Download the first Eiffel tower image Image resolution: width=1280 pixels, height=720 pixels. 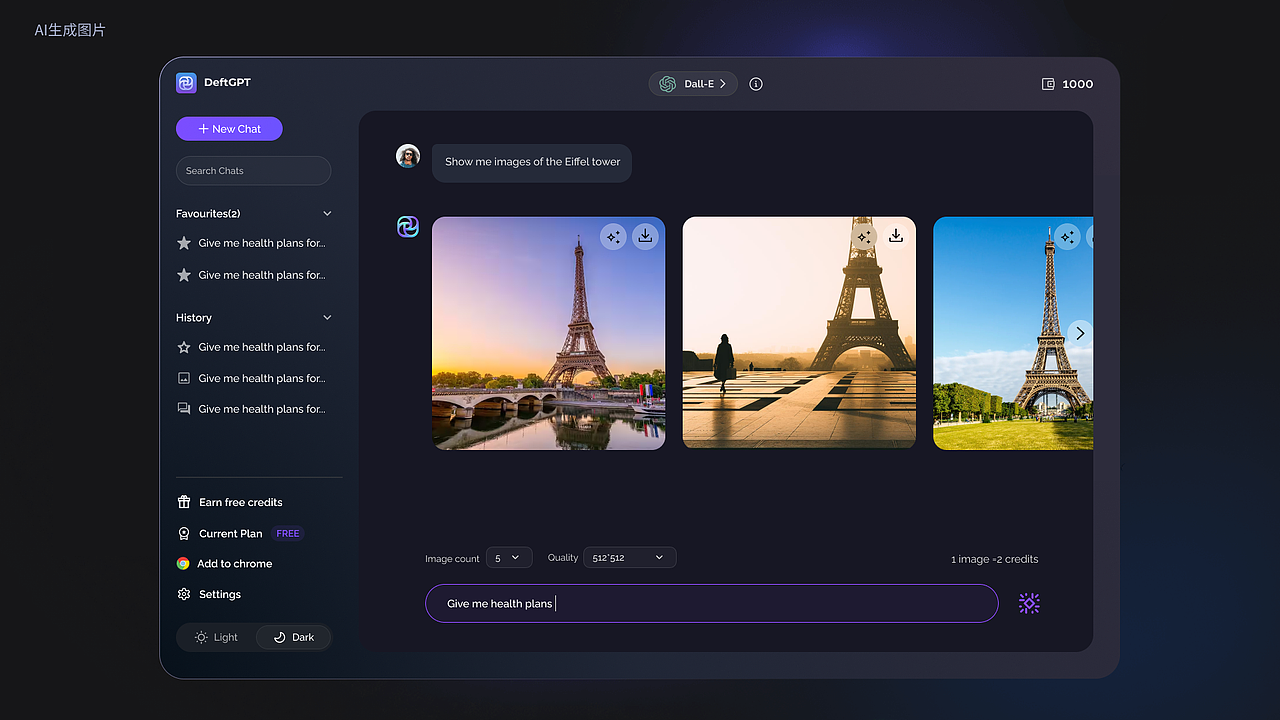[646, 237]
